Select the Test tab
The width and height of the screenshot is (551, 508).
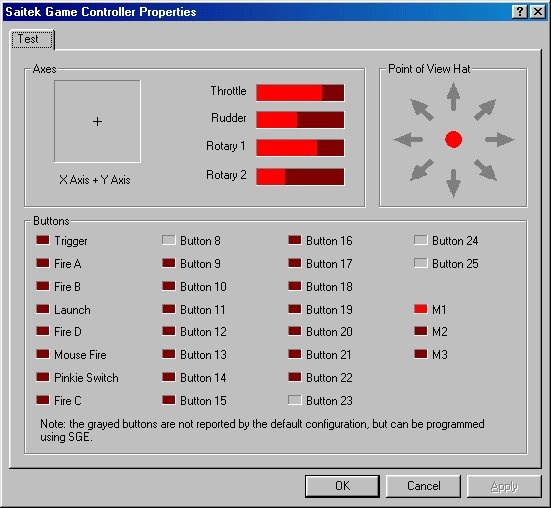click(x=32, y=39)
